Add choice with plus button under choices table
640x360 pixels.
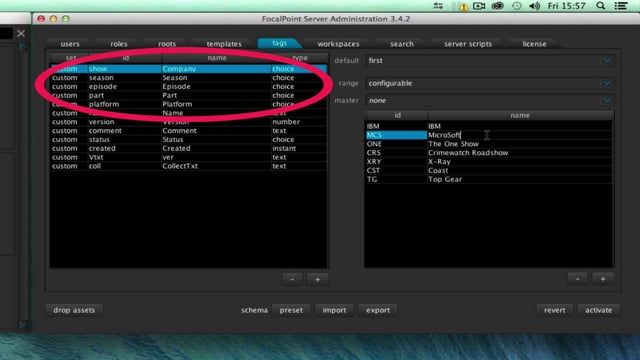click(x=603, y=279)
